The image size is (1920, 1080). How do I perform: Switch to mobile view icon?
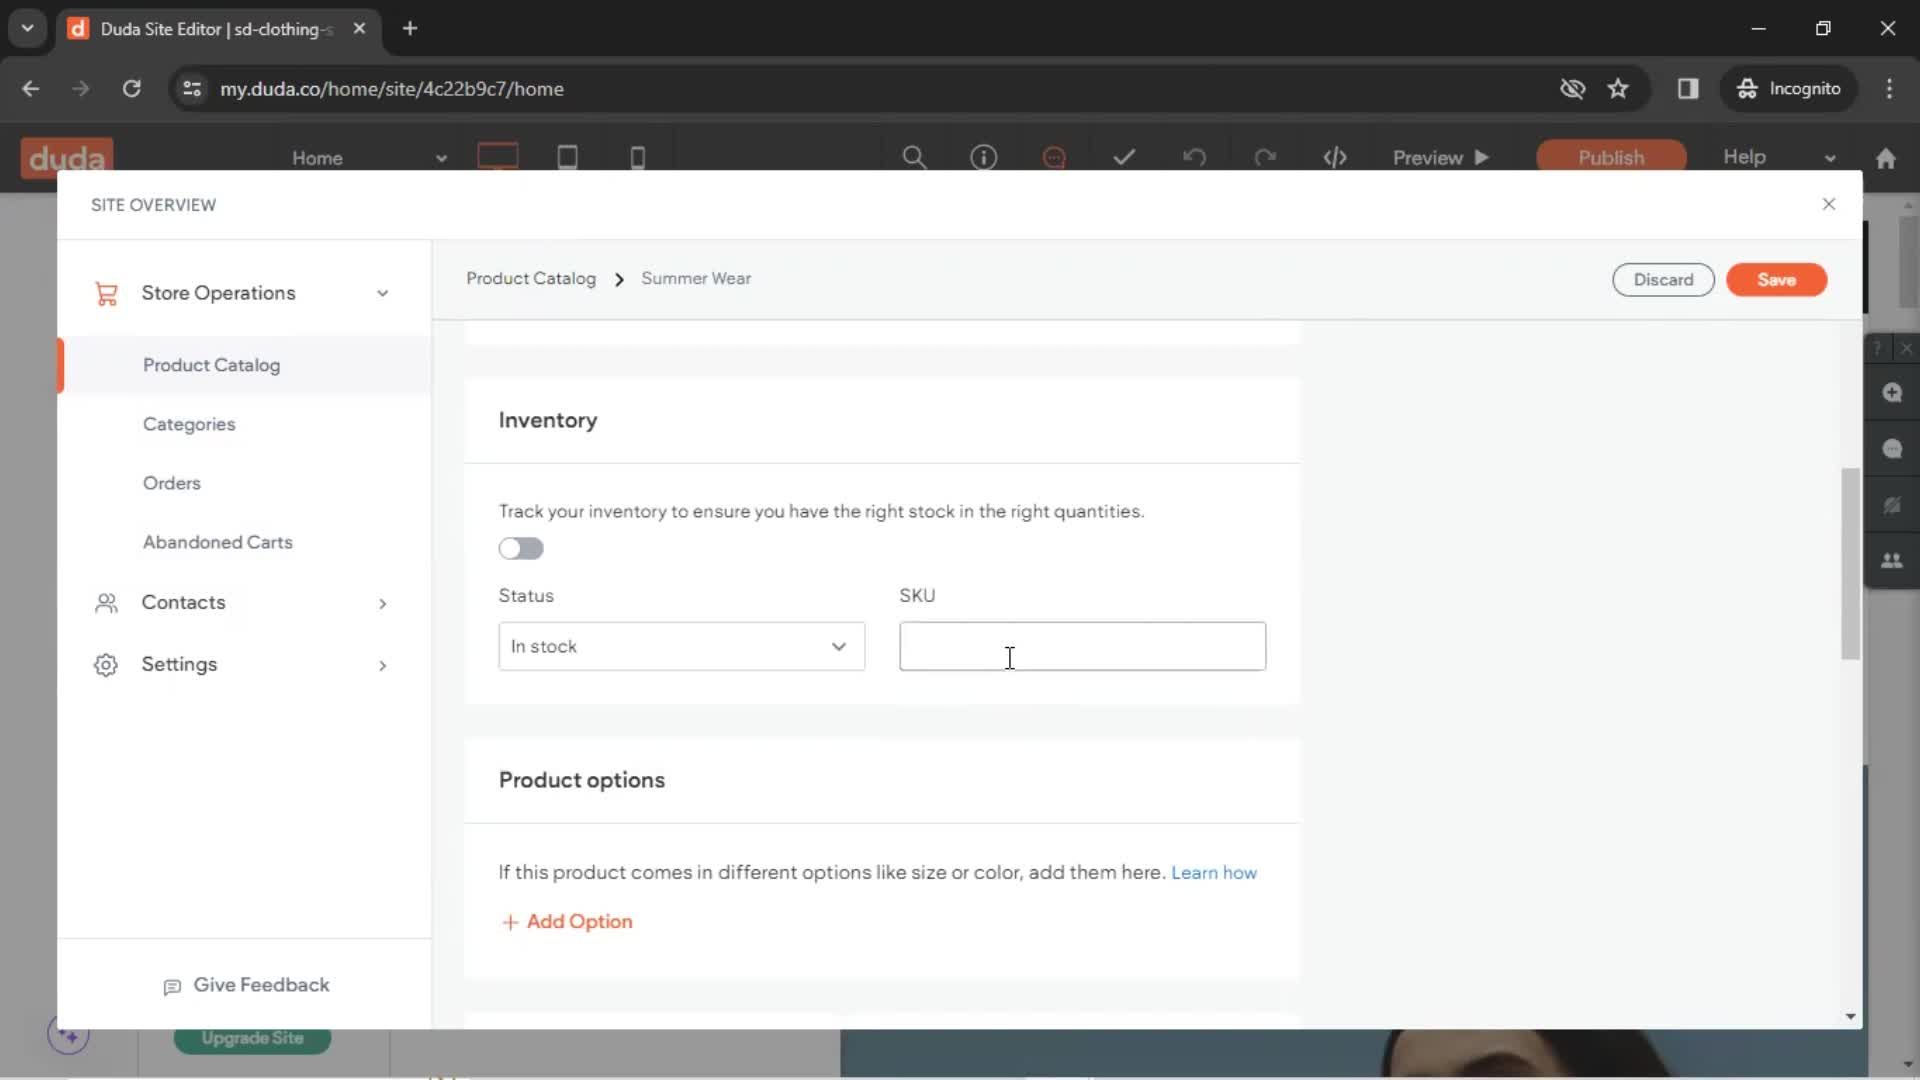[637, 157]
